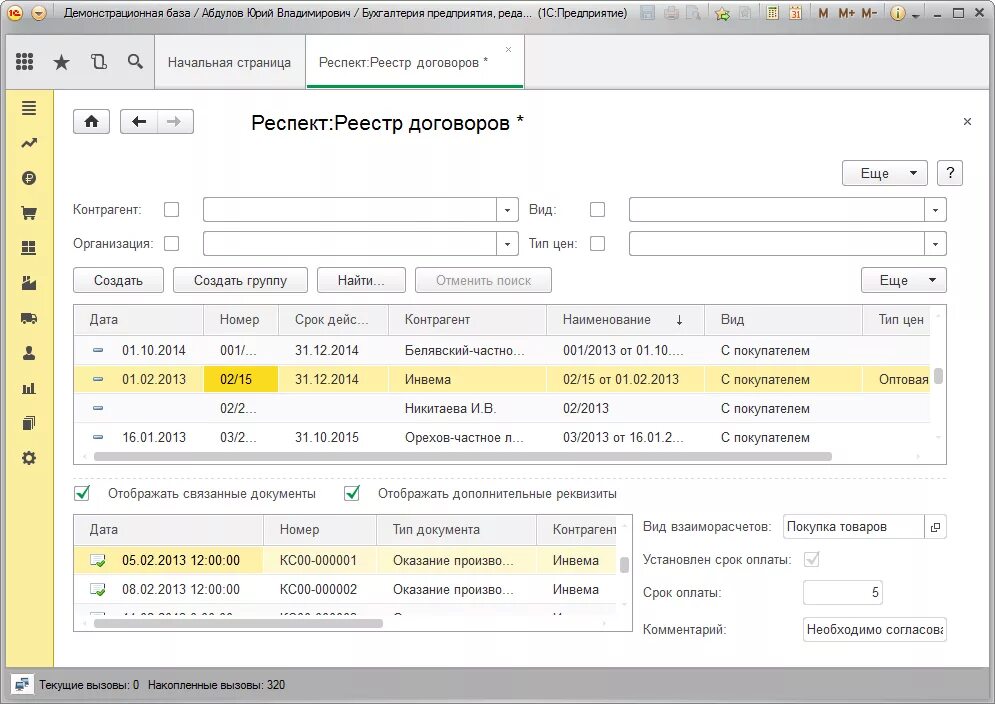Image resolution: width=995 pixels, height=704 pixels.
Task: Open the gear administration section
Action: 29,458
